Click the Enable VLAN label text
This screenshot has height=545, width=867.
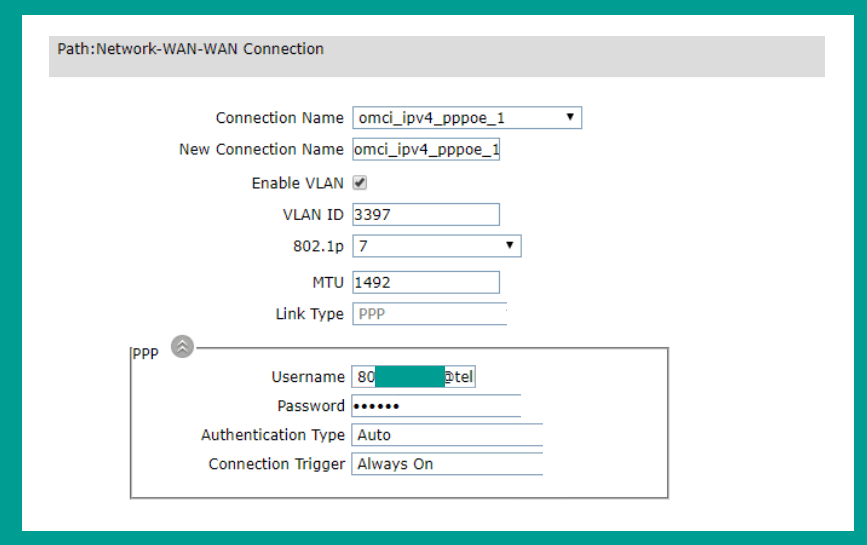click(297, 183)
